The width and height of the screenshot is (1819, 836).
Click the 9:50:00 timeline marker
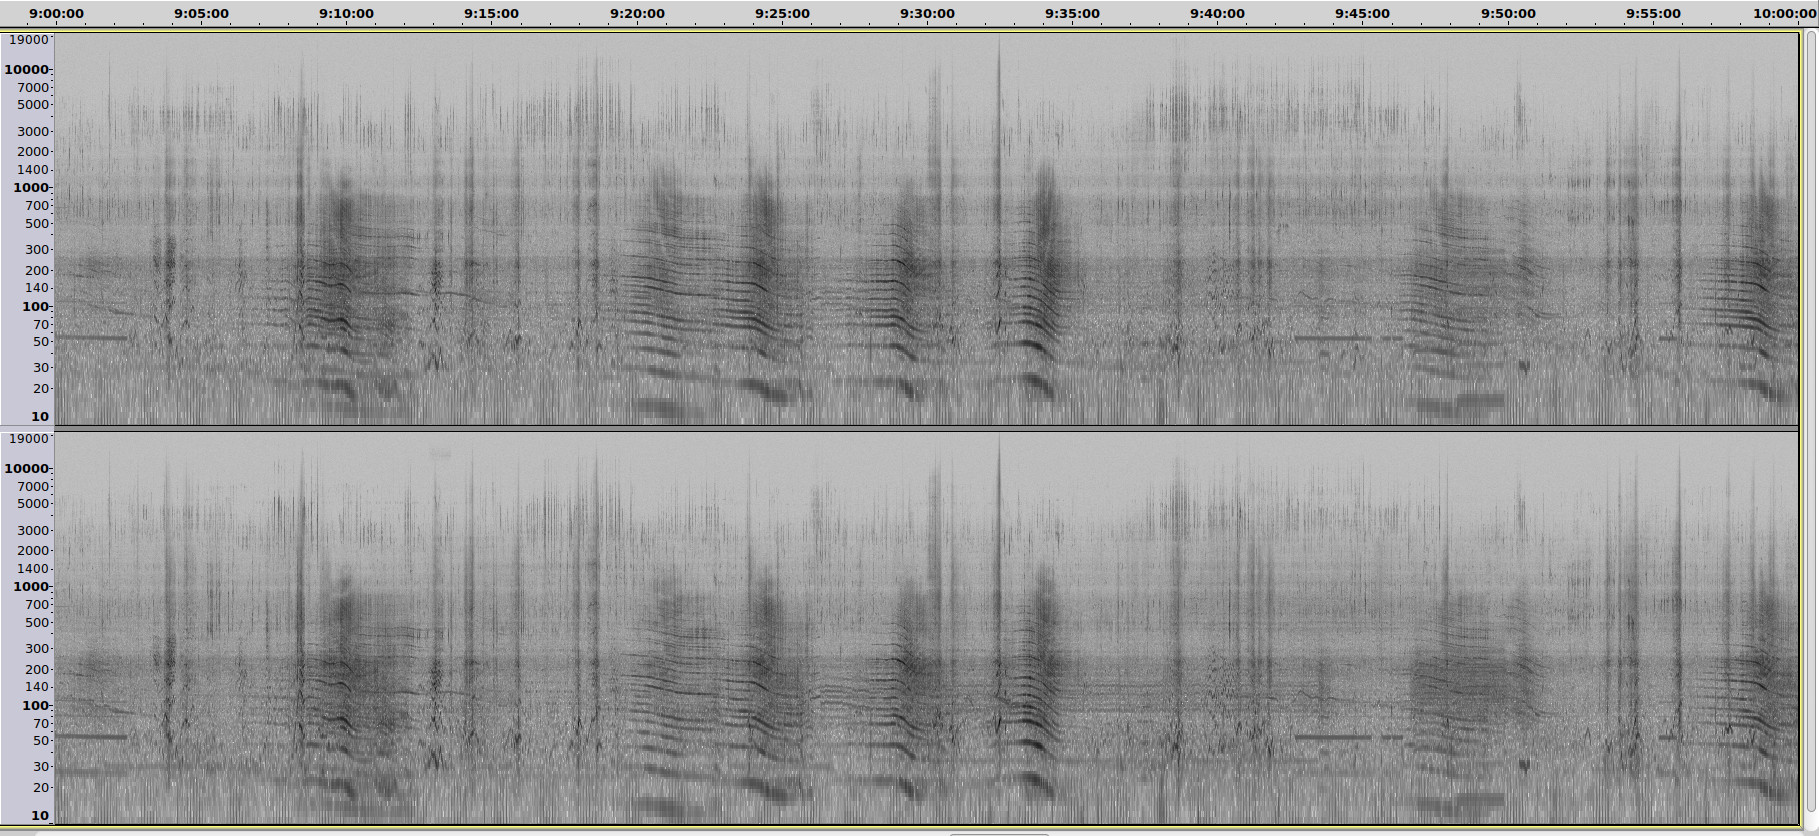[x=1508, y=14]
